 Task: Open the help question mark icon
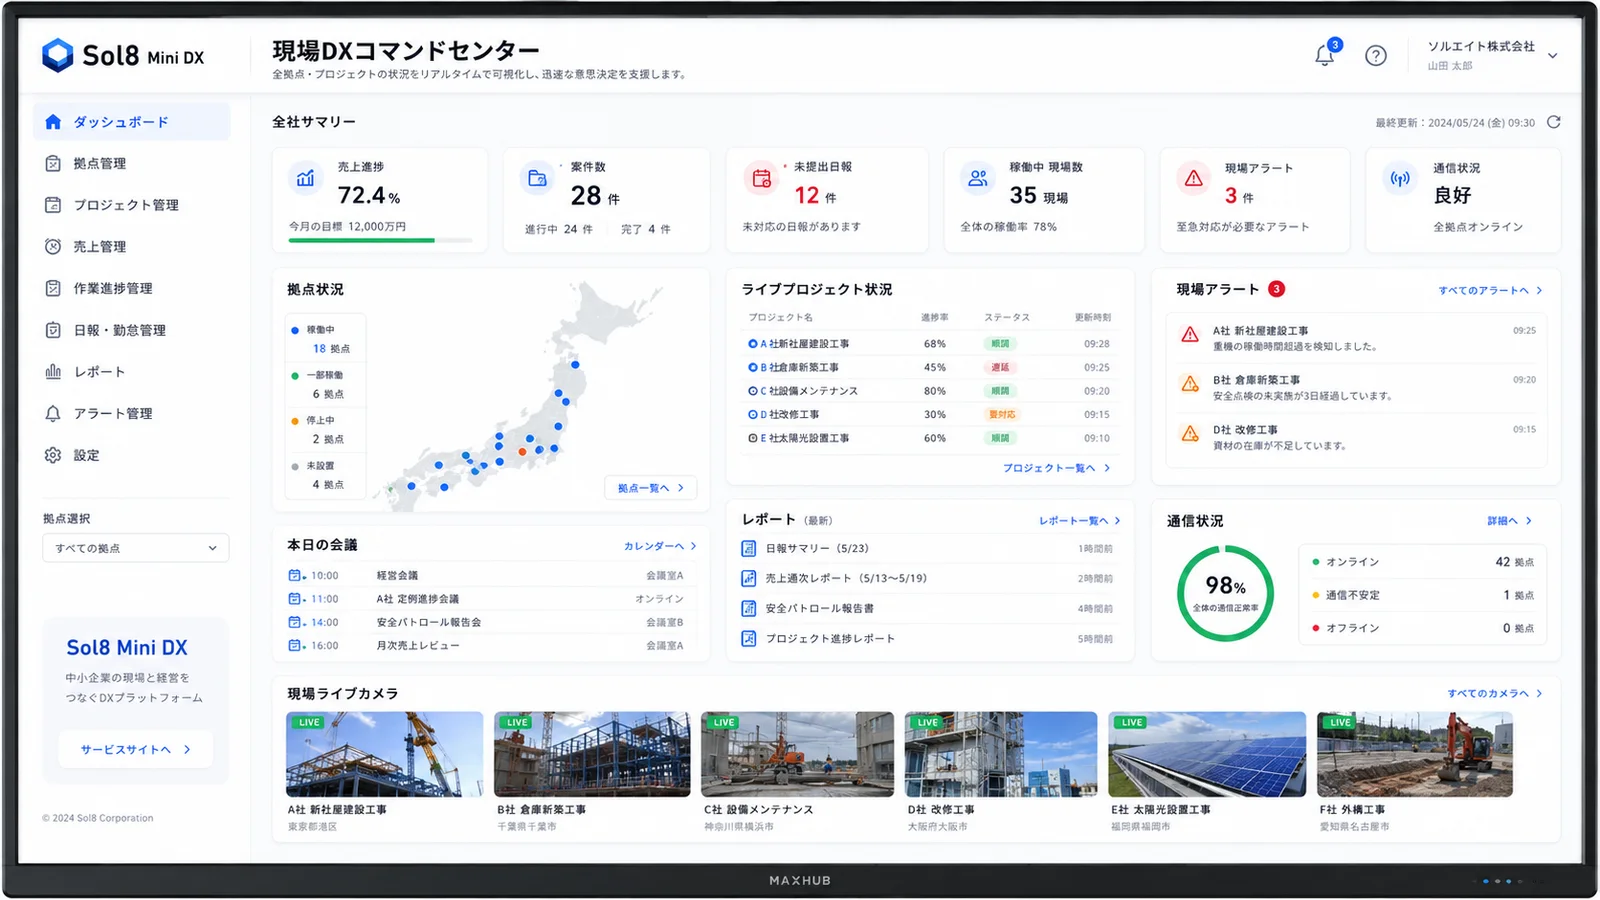pos(1376,56)
